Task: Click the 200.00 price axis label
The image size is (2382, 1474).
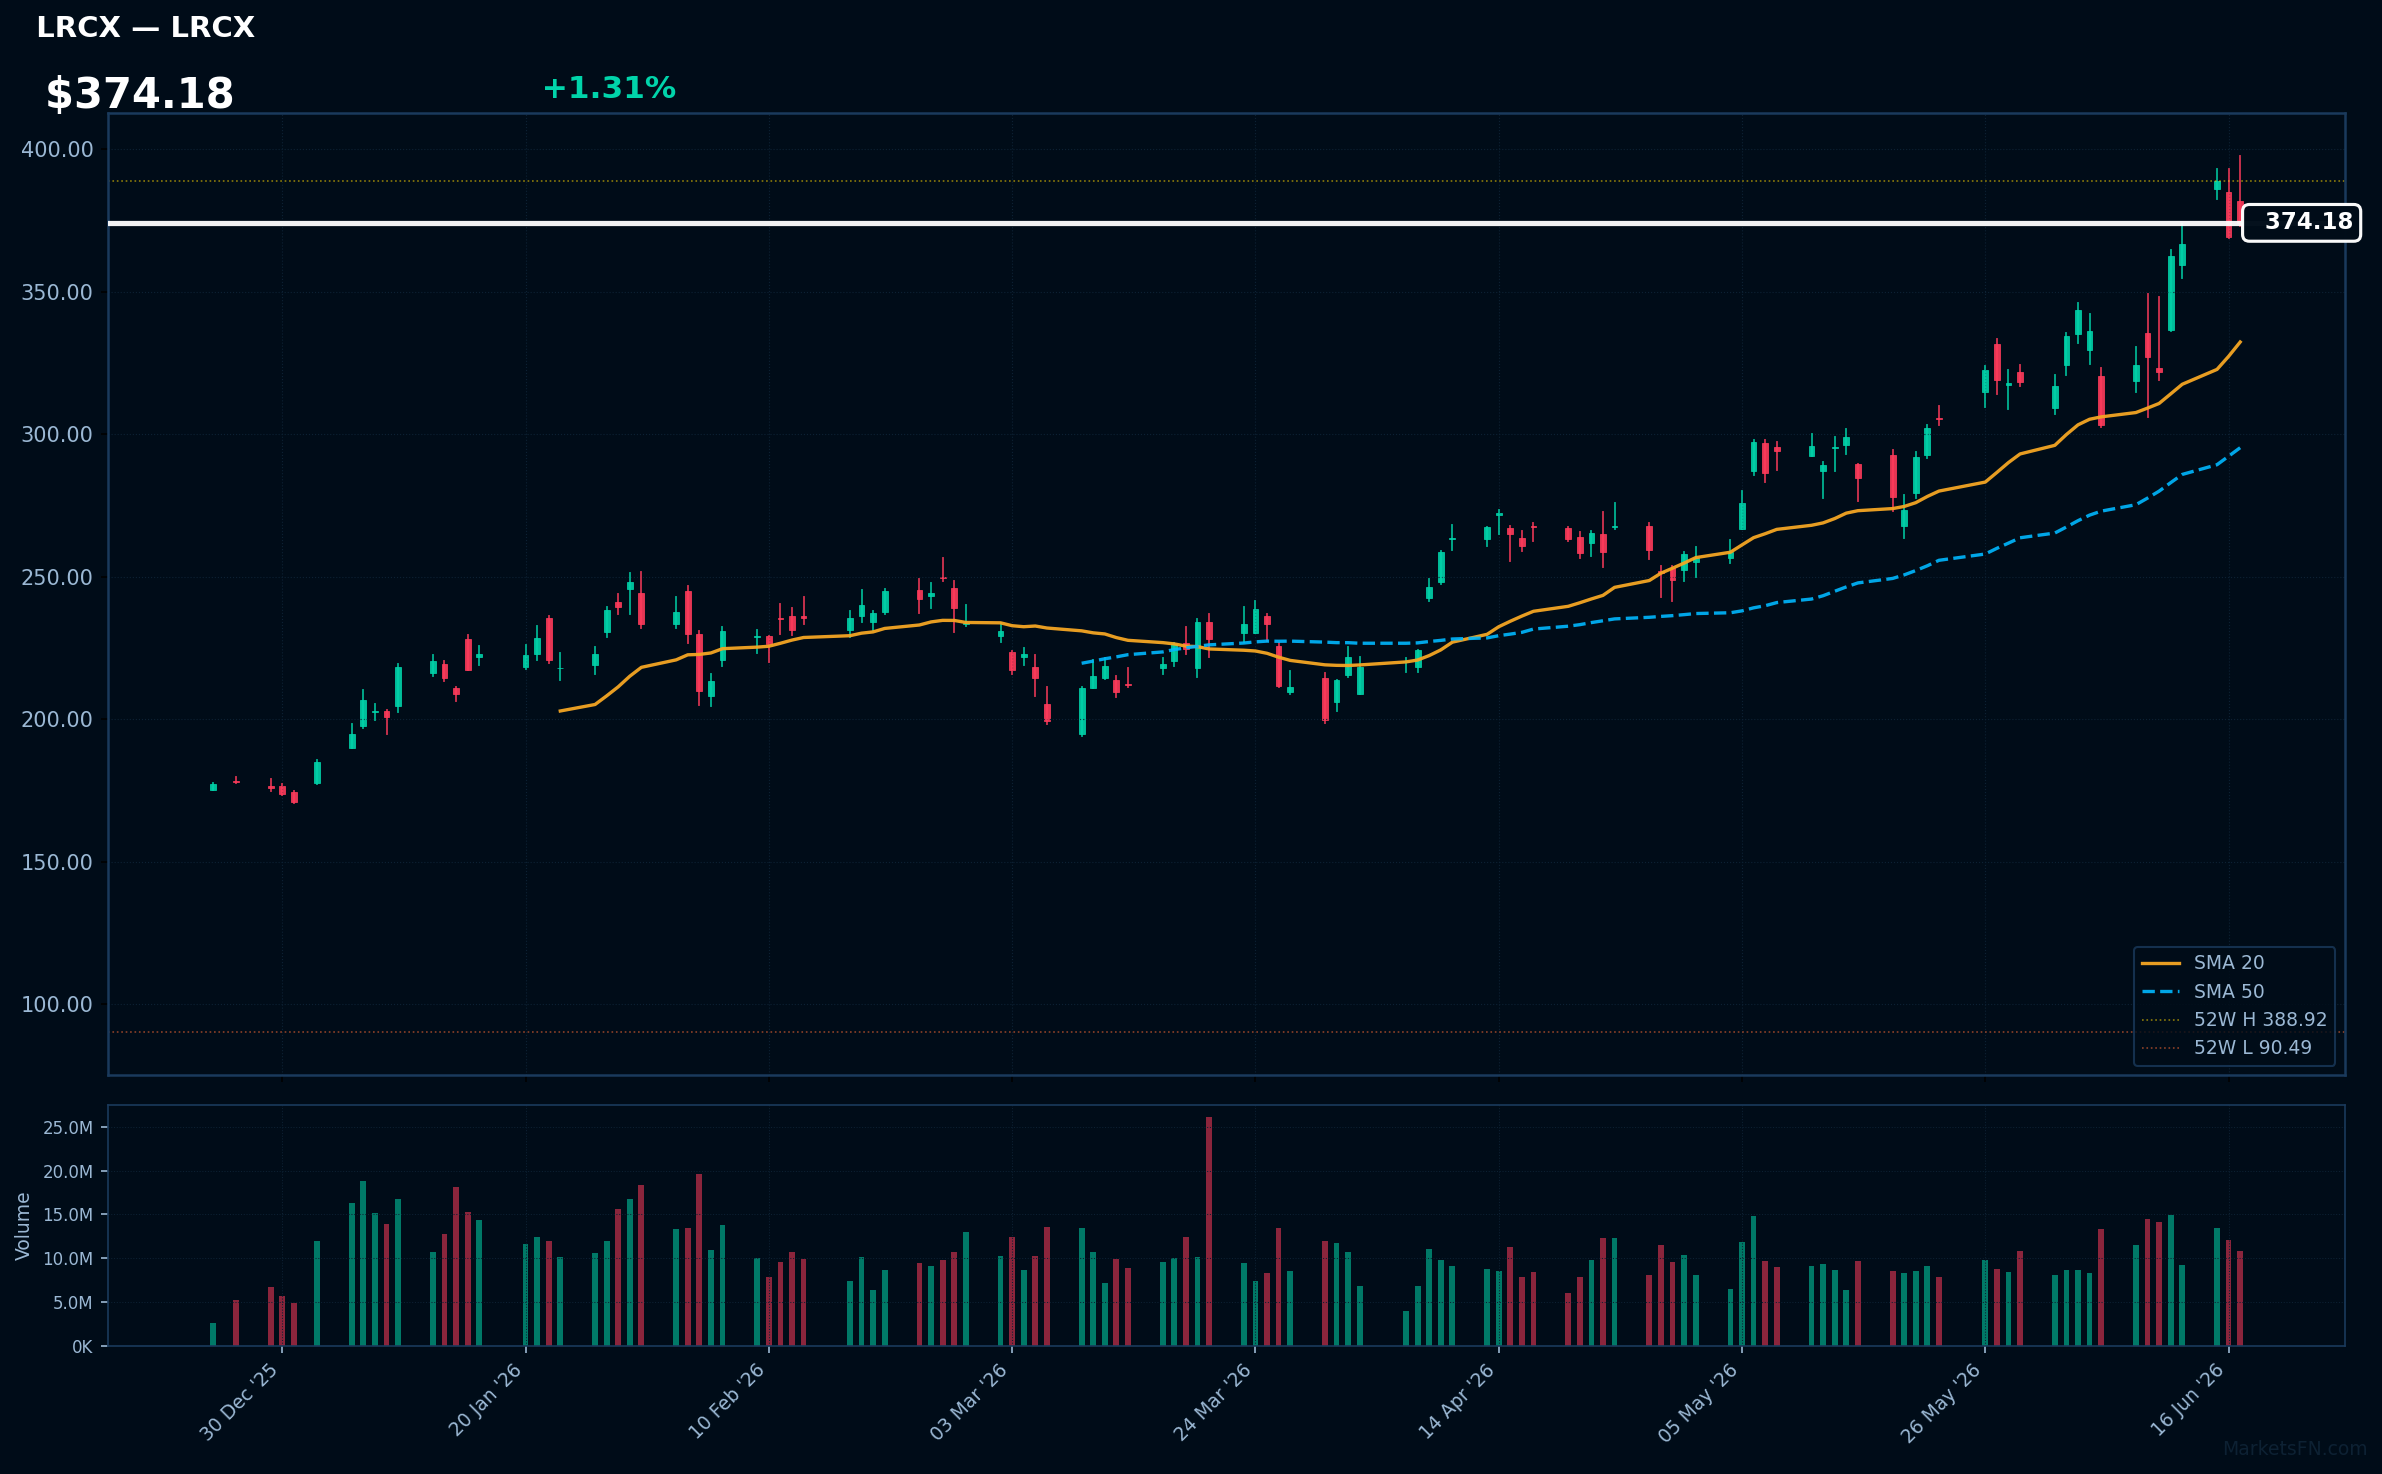Action: (x=57, y=720)
